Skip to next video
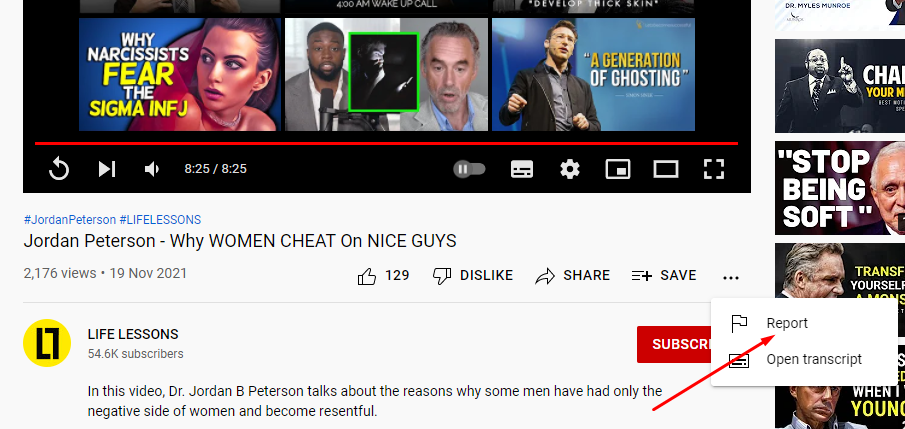 point(107,169)
